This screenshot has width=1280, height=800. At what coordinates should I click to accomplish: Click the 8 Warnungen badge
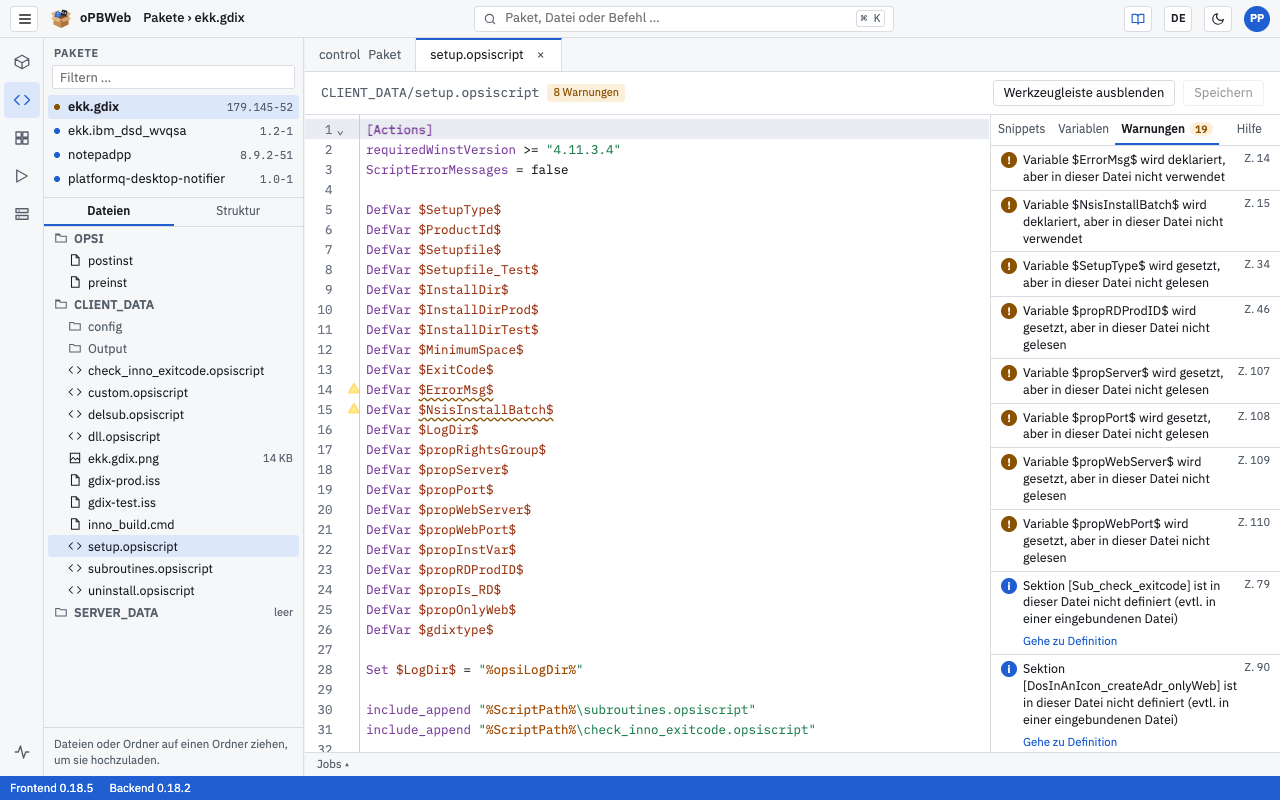click(586, 93)
